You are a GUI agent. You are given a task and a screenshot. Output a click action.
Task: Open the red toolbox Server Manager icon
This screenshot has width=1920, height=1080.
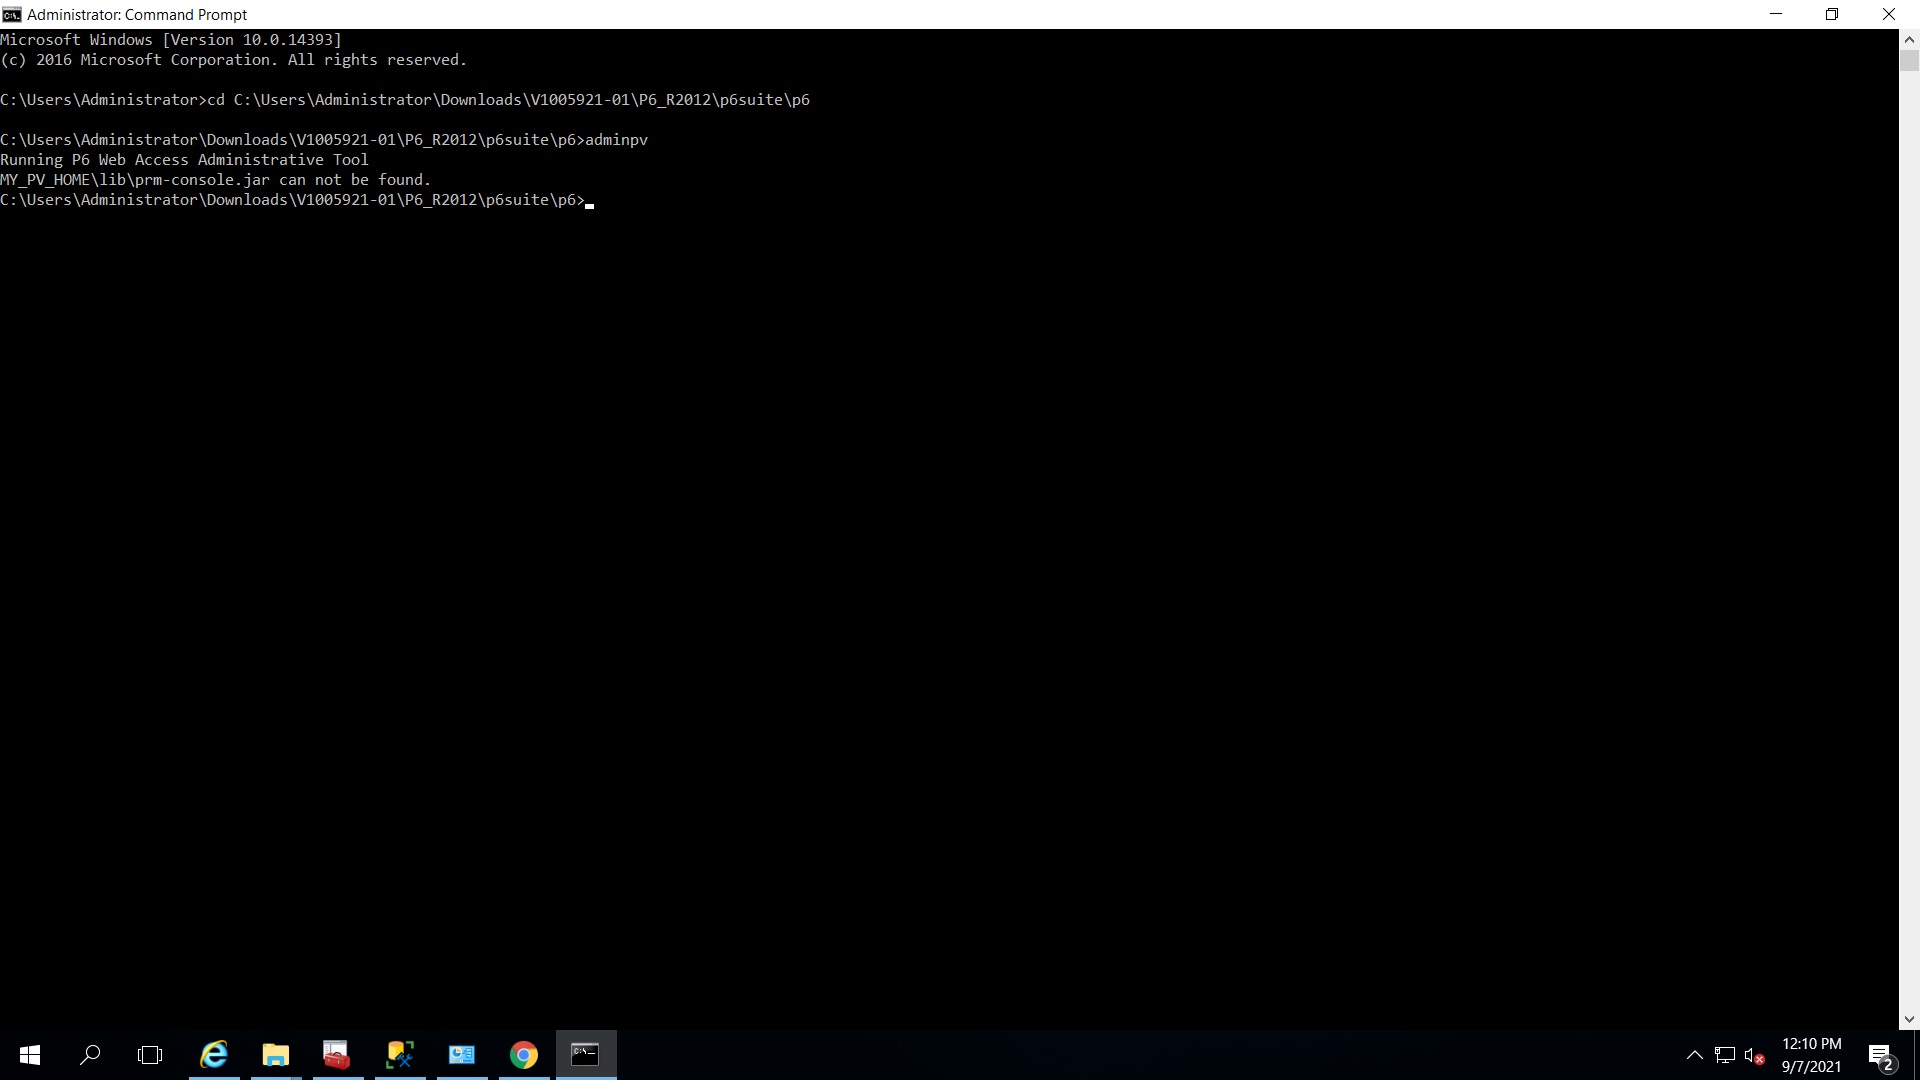click(x=338, y=1055)
